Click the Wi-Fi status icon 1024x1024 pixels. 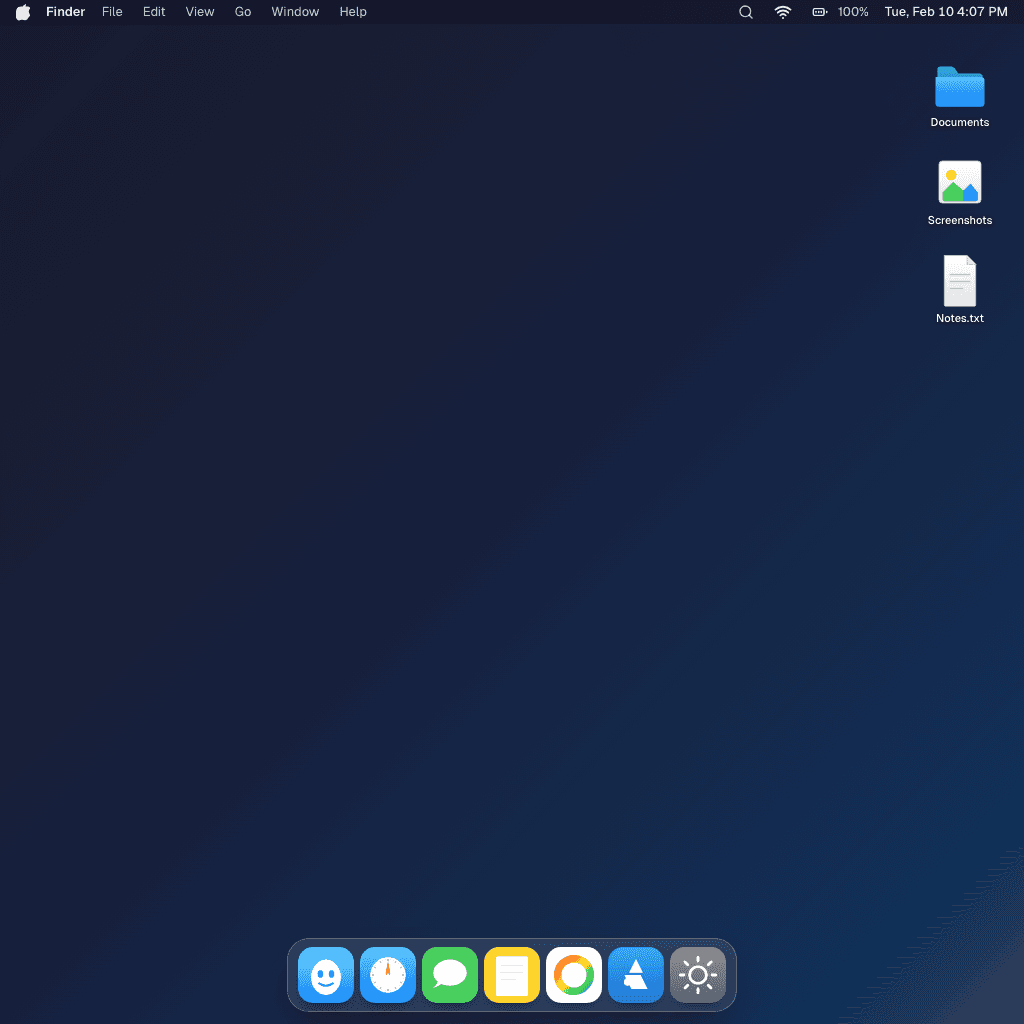pyautogui.click(x=782, y=12)
